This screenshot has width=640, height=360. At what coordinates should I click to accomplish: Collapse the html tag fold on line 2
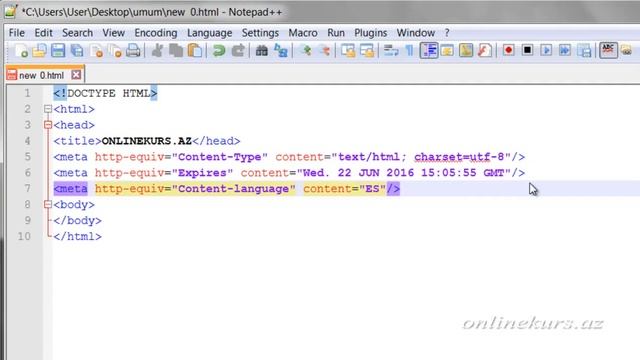(48, 109)
